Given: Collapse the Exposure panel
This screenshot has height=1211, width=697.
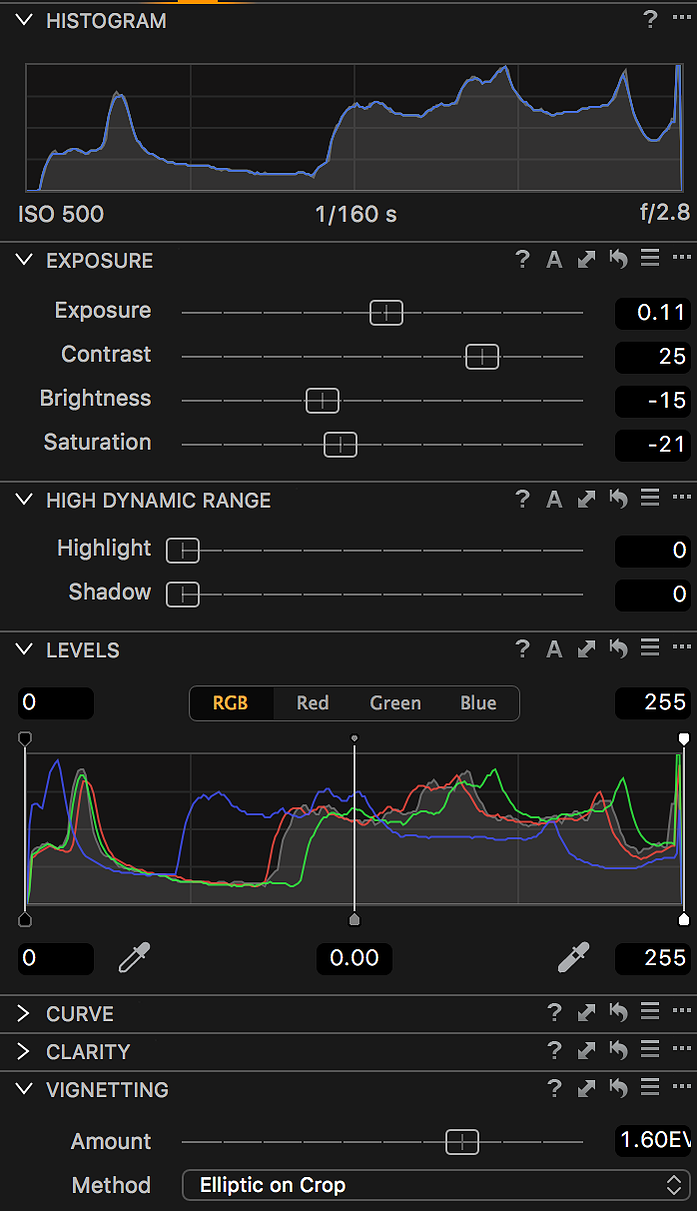Looking at the screenshot, I should click(x=25, y=260).
